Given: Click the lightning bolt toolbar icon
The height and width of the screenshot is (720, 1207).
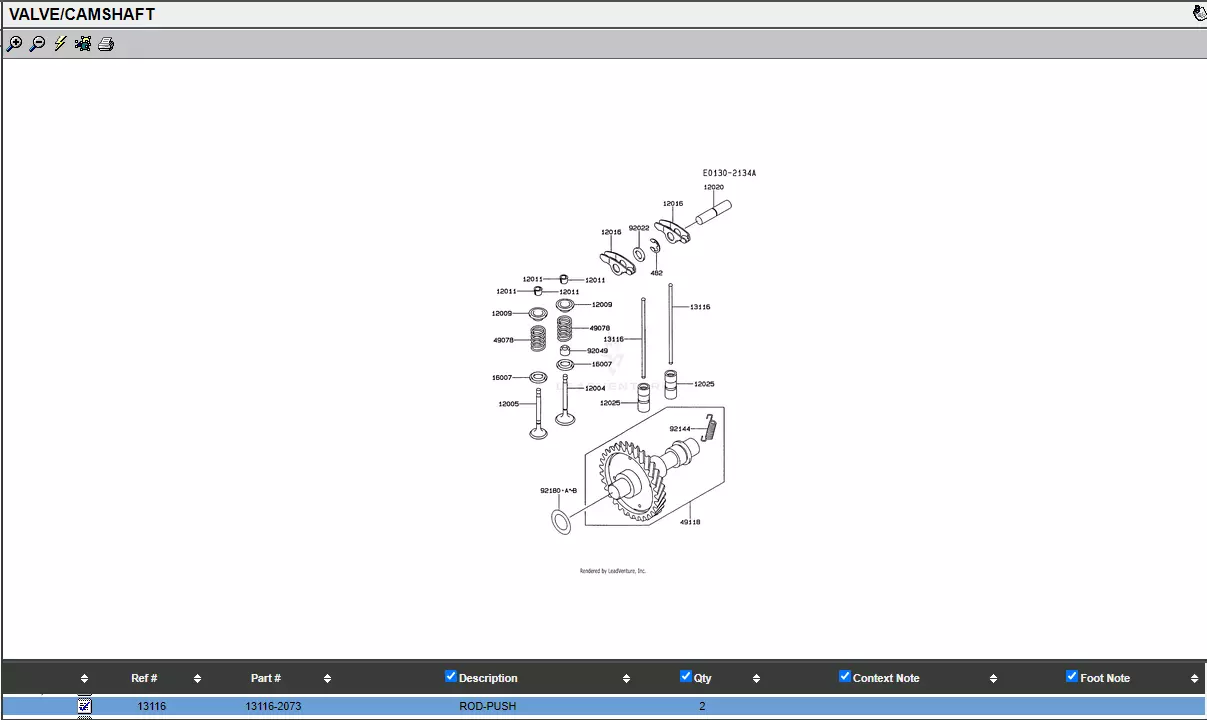Looking at the screenshot, I should (x=60, y=44).
